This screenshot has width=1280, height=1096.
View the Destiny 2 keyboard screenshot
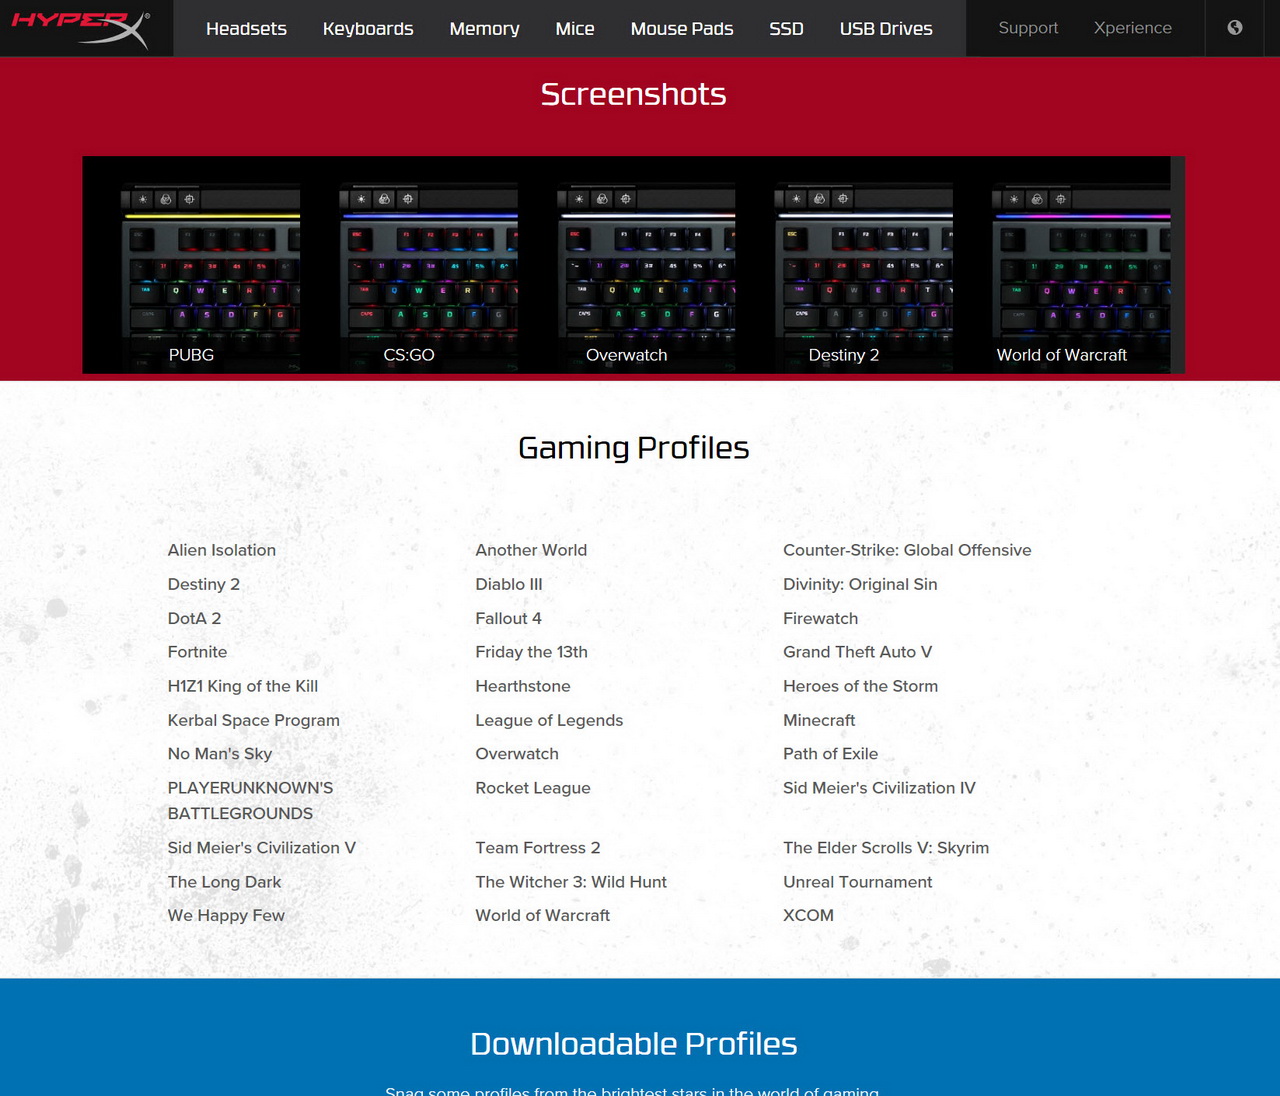[844, 265]
